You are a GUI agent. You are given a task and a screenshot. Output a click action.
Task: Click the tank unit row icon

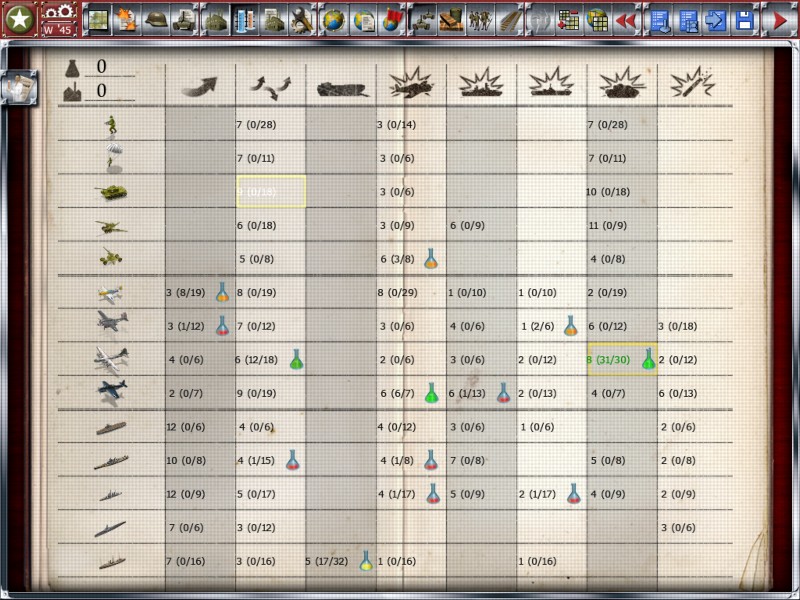111,192
